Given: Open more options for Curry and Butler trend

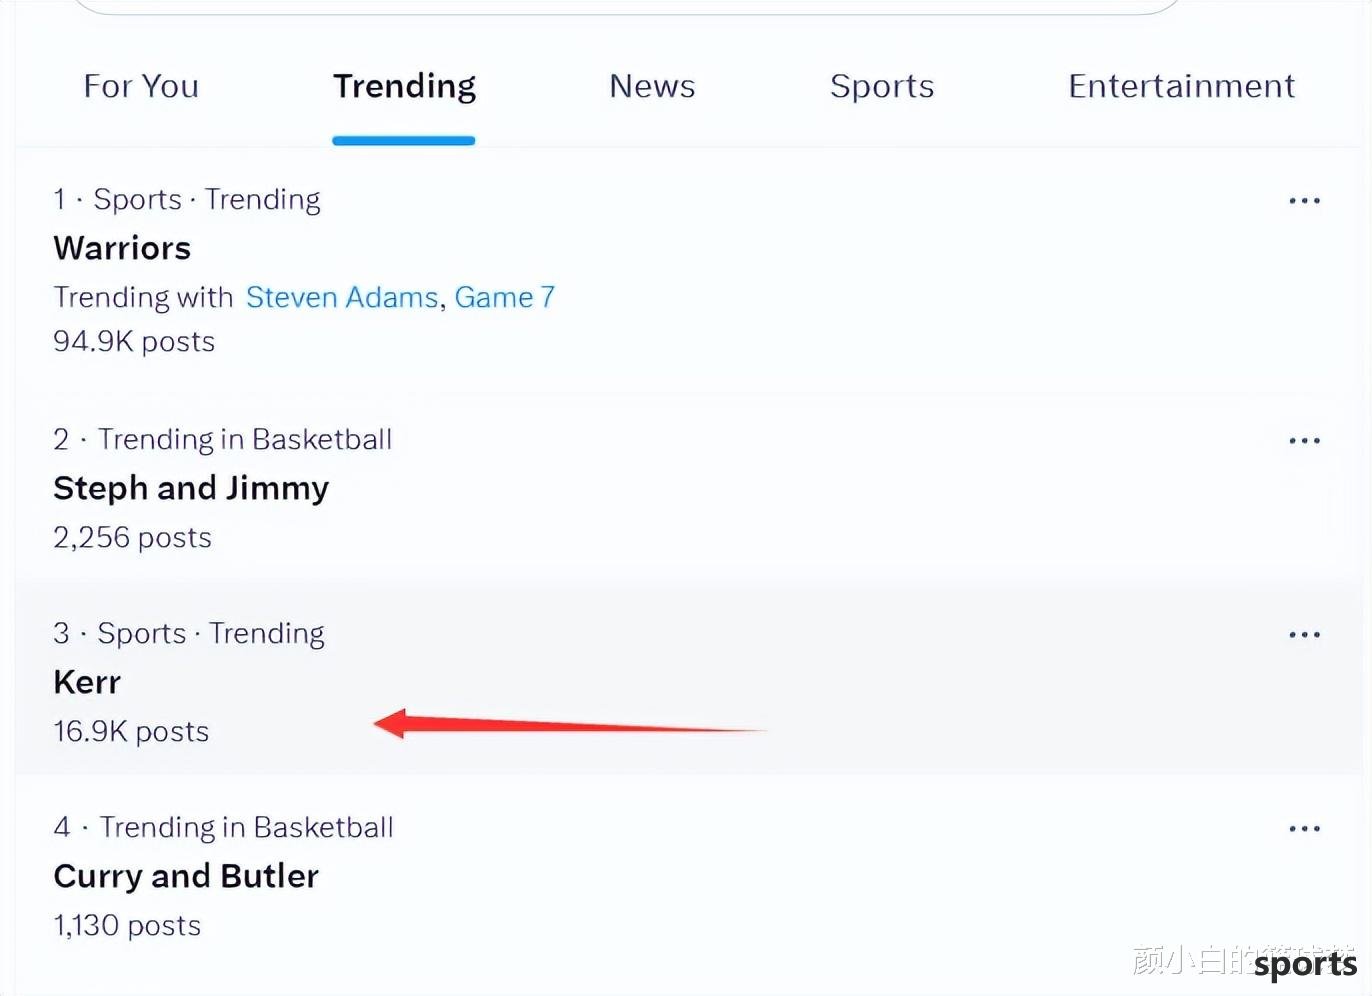Looking at the screenshot, I should (1304, 829).
